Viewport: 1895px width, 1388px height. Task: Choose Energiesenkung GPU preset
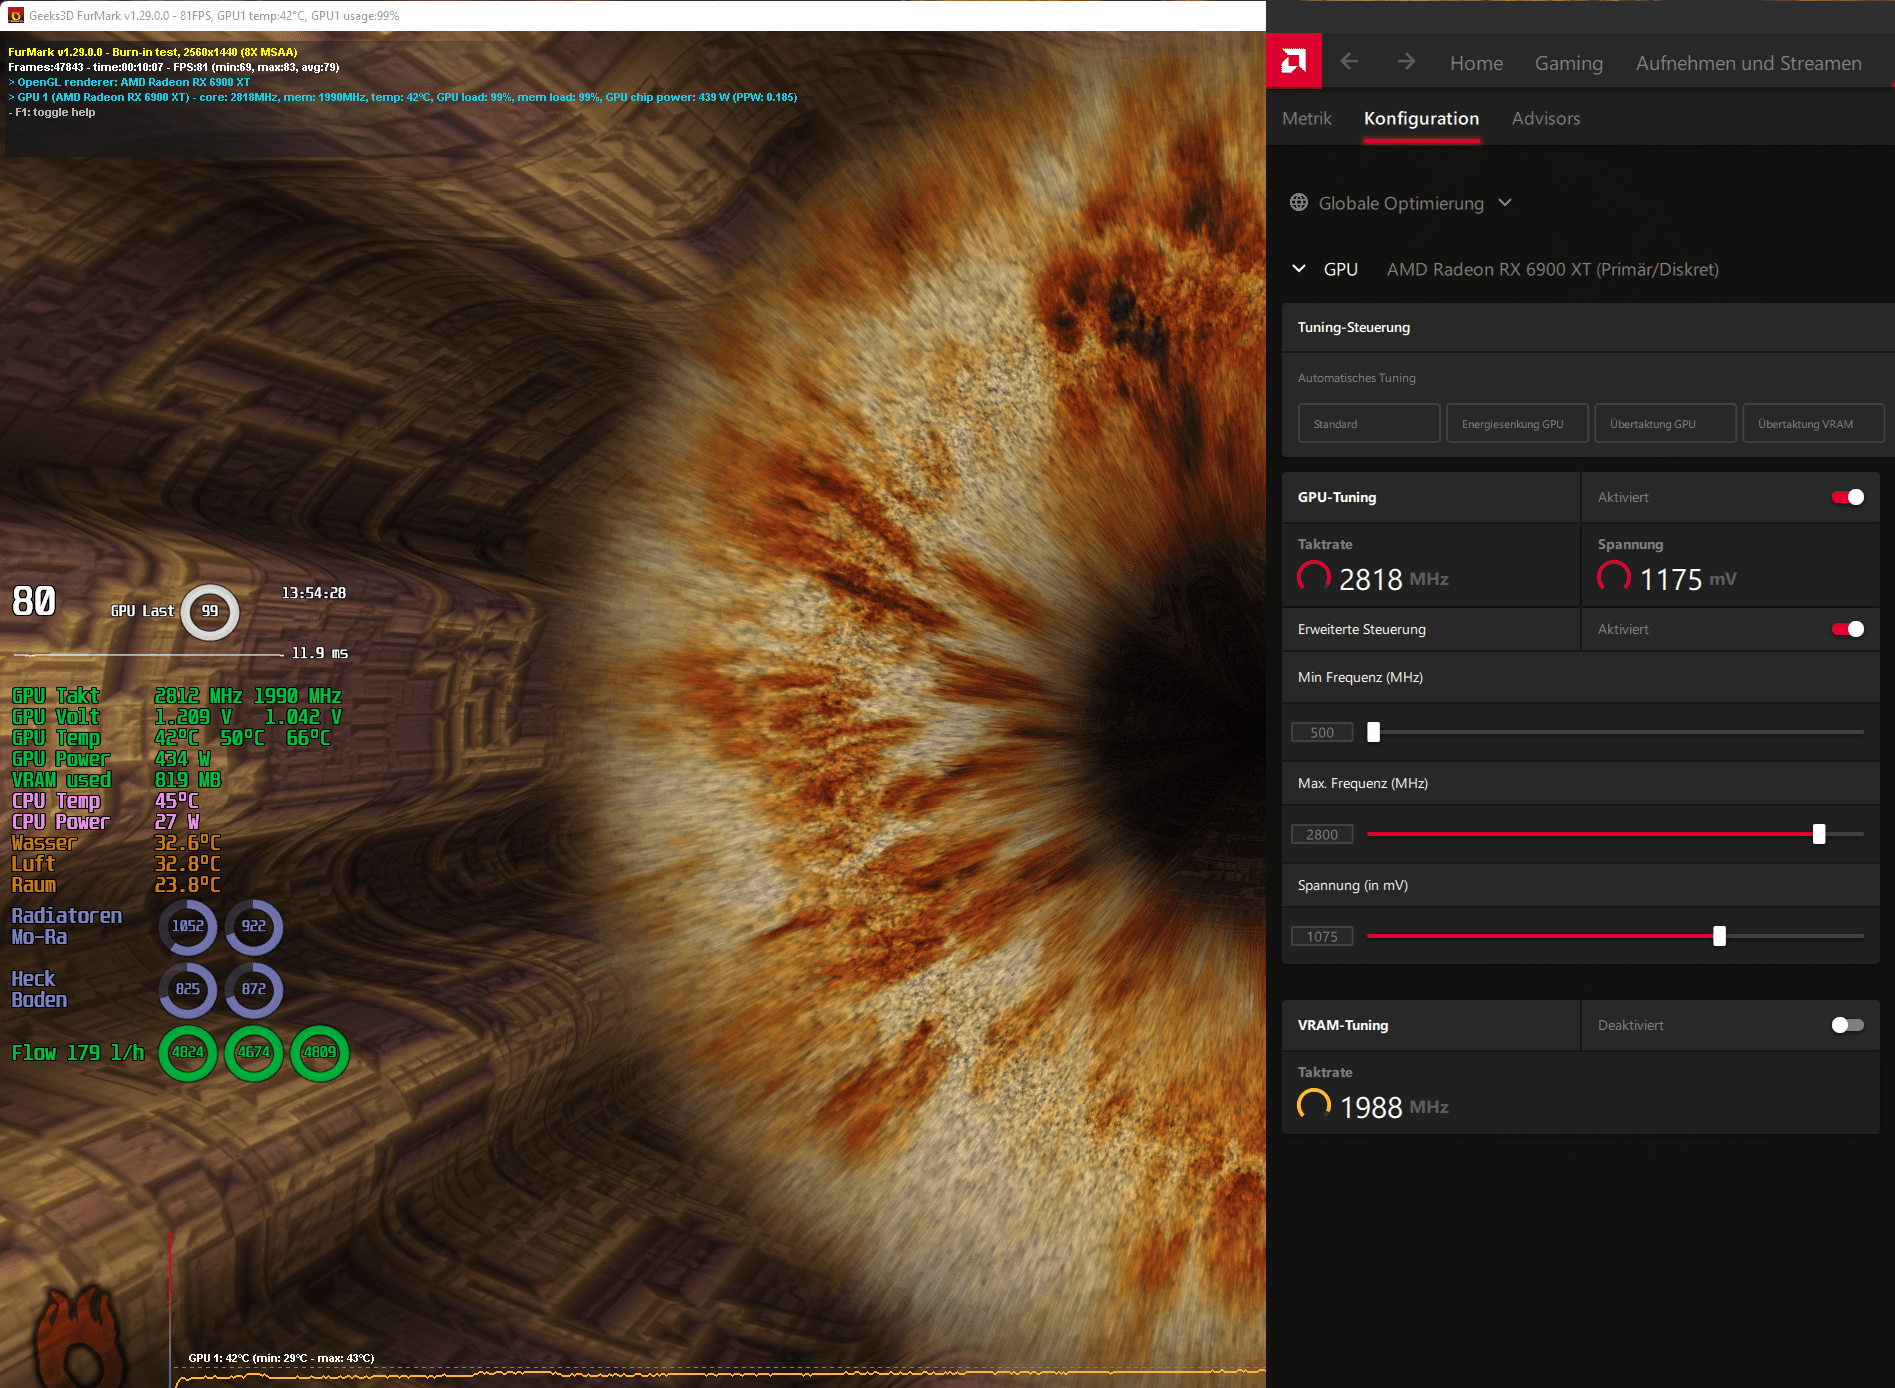click(x=1517, y=423)
